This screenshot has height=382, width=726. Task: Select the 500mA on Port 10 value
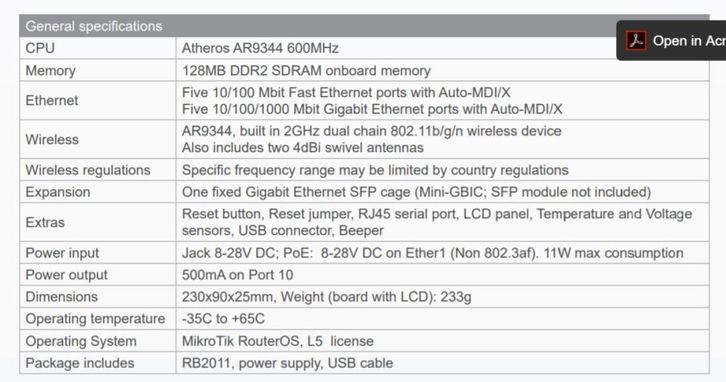(238, 275)
